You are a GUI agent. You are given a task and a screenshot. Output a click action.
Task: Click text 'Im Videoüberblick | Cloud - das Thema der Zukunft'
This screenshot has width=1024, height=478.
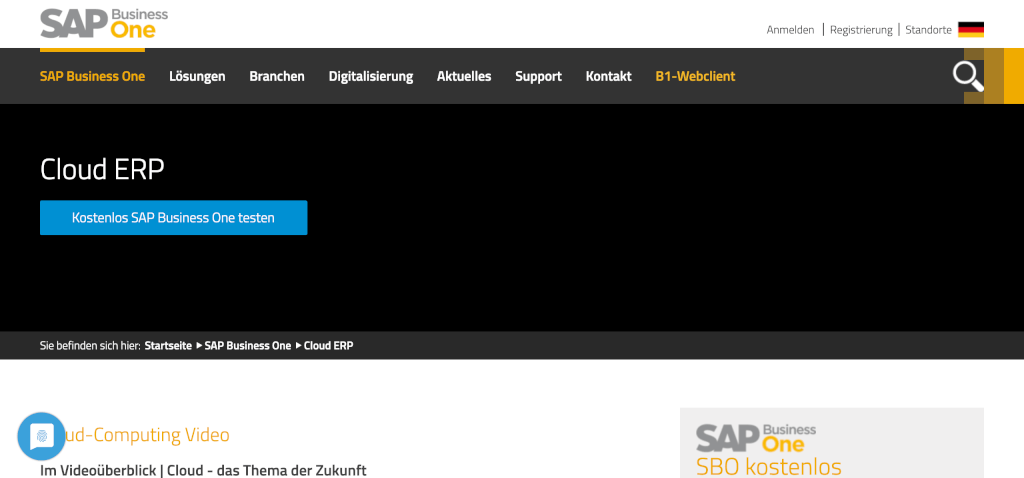point(203,470)
